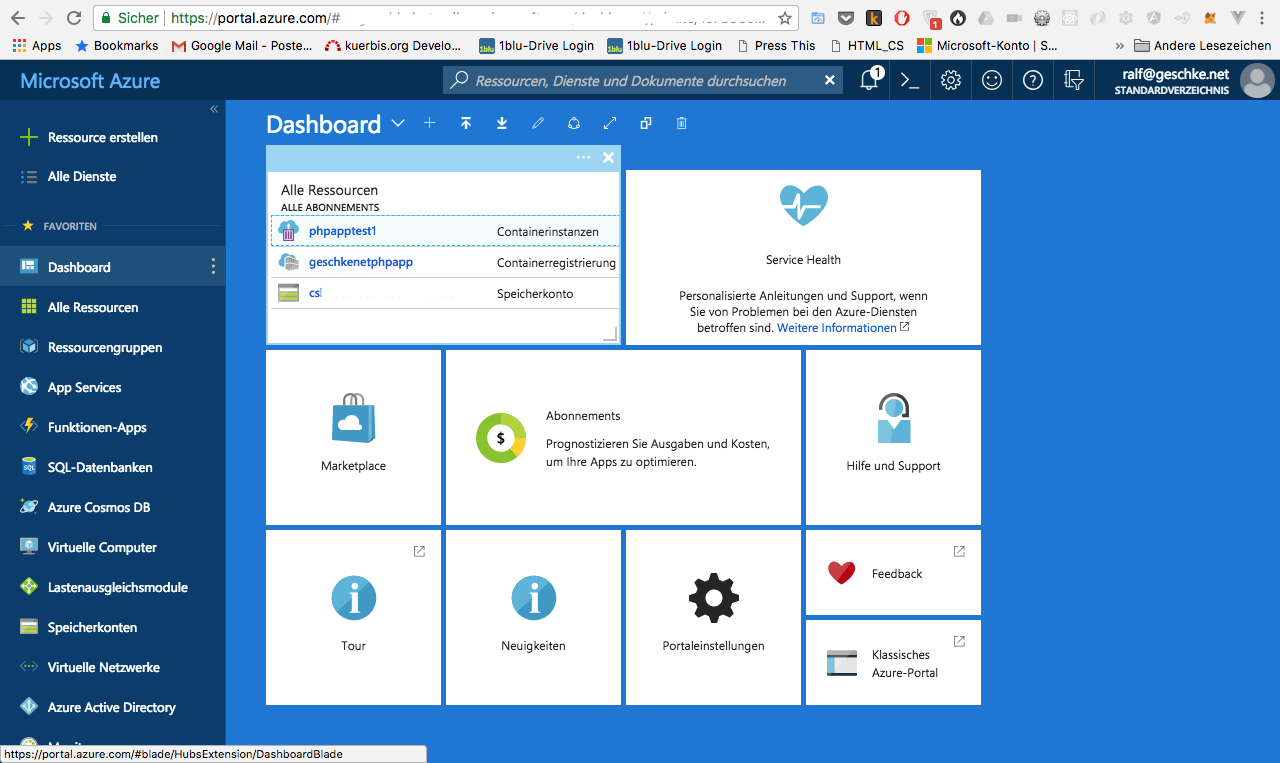Open the Service Health tile
This screenshot has width=1280, height=763.
[x=803, y=257]
